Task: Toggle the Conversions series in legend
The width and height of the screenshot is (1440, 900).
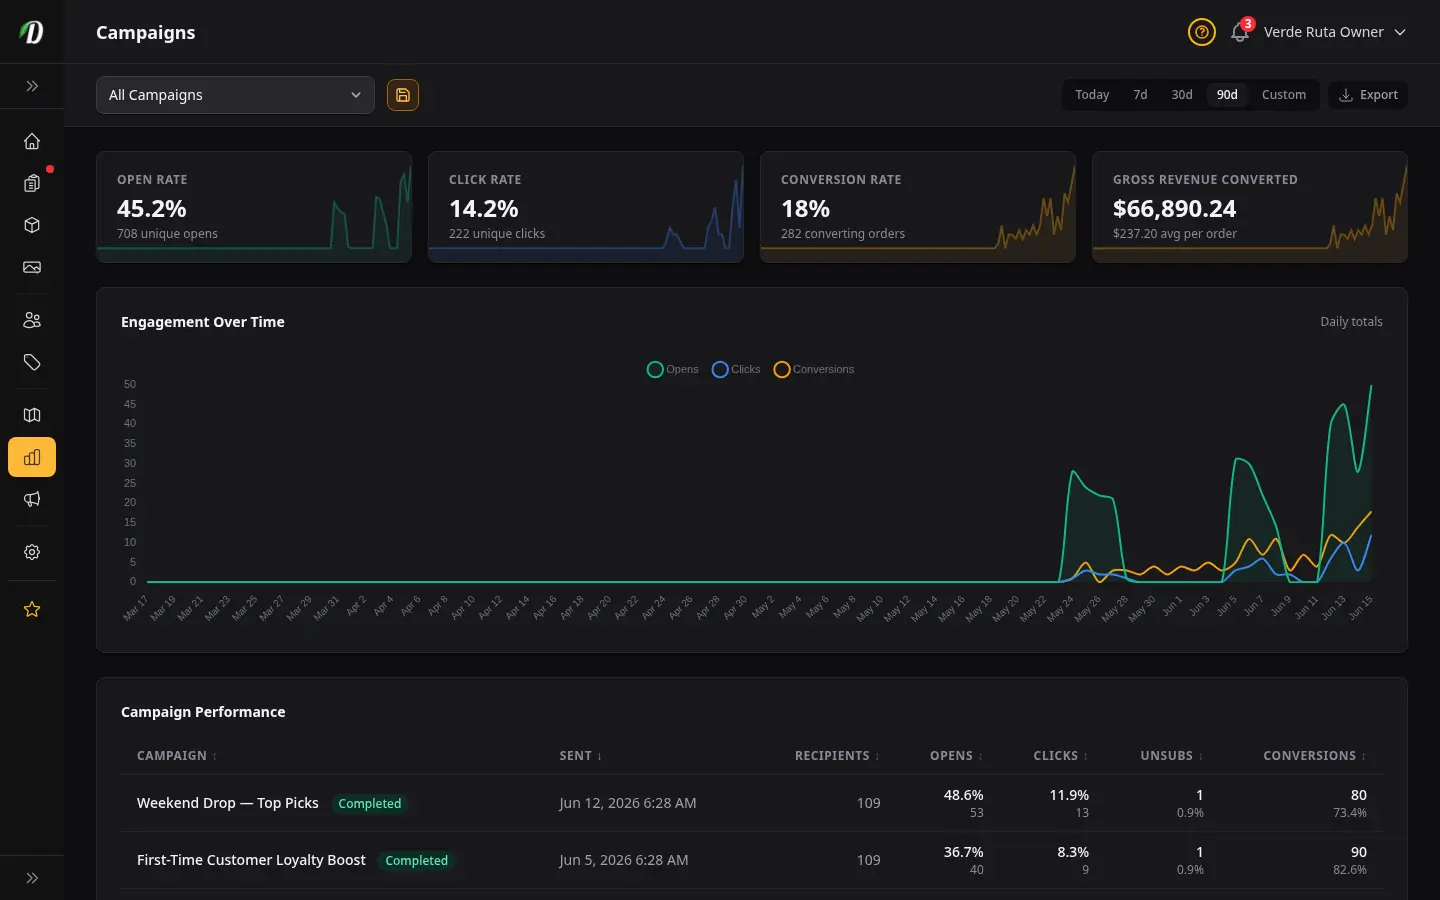Action: 814,369
